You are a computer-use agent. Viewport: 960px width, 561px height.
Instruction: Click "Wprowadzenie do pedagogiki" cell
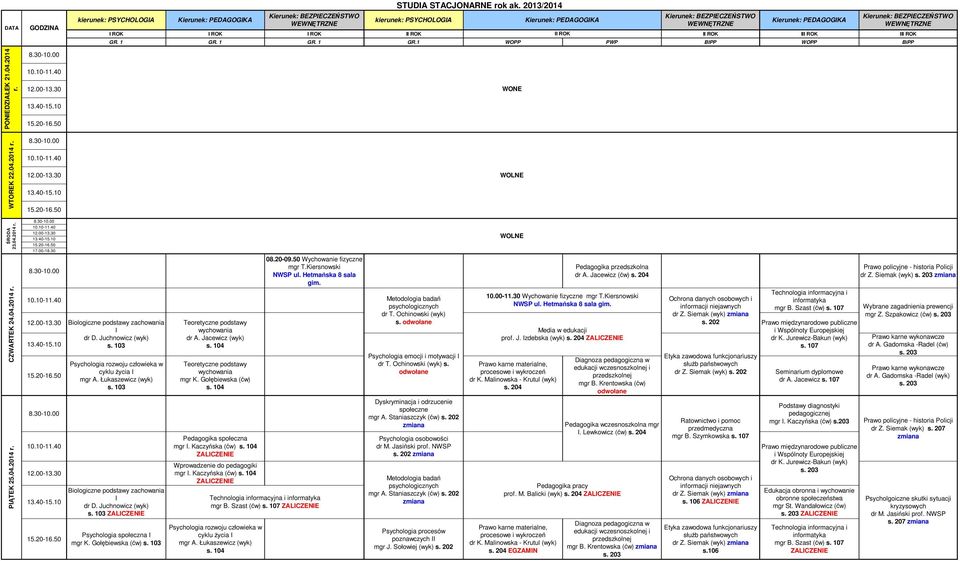215,473
